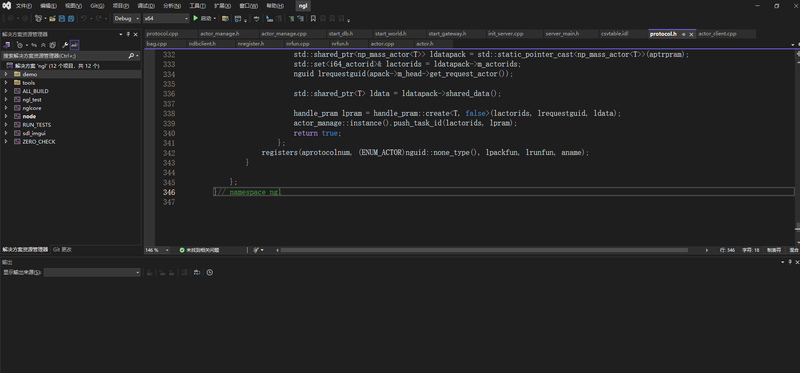The image size is (800, 373).
Task: Click the toggle bookmark icon in toolbar
Action: (x=313, y=18)
